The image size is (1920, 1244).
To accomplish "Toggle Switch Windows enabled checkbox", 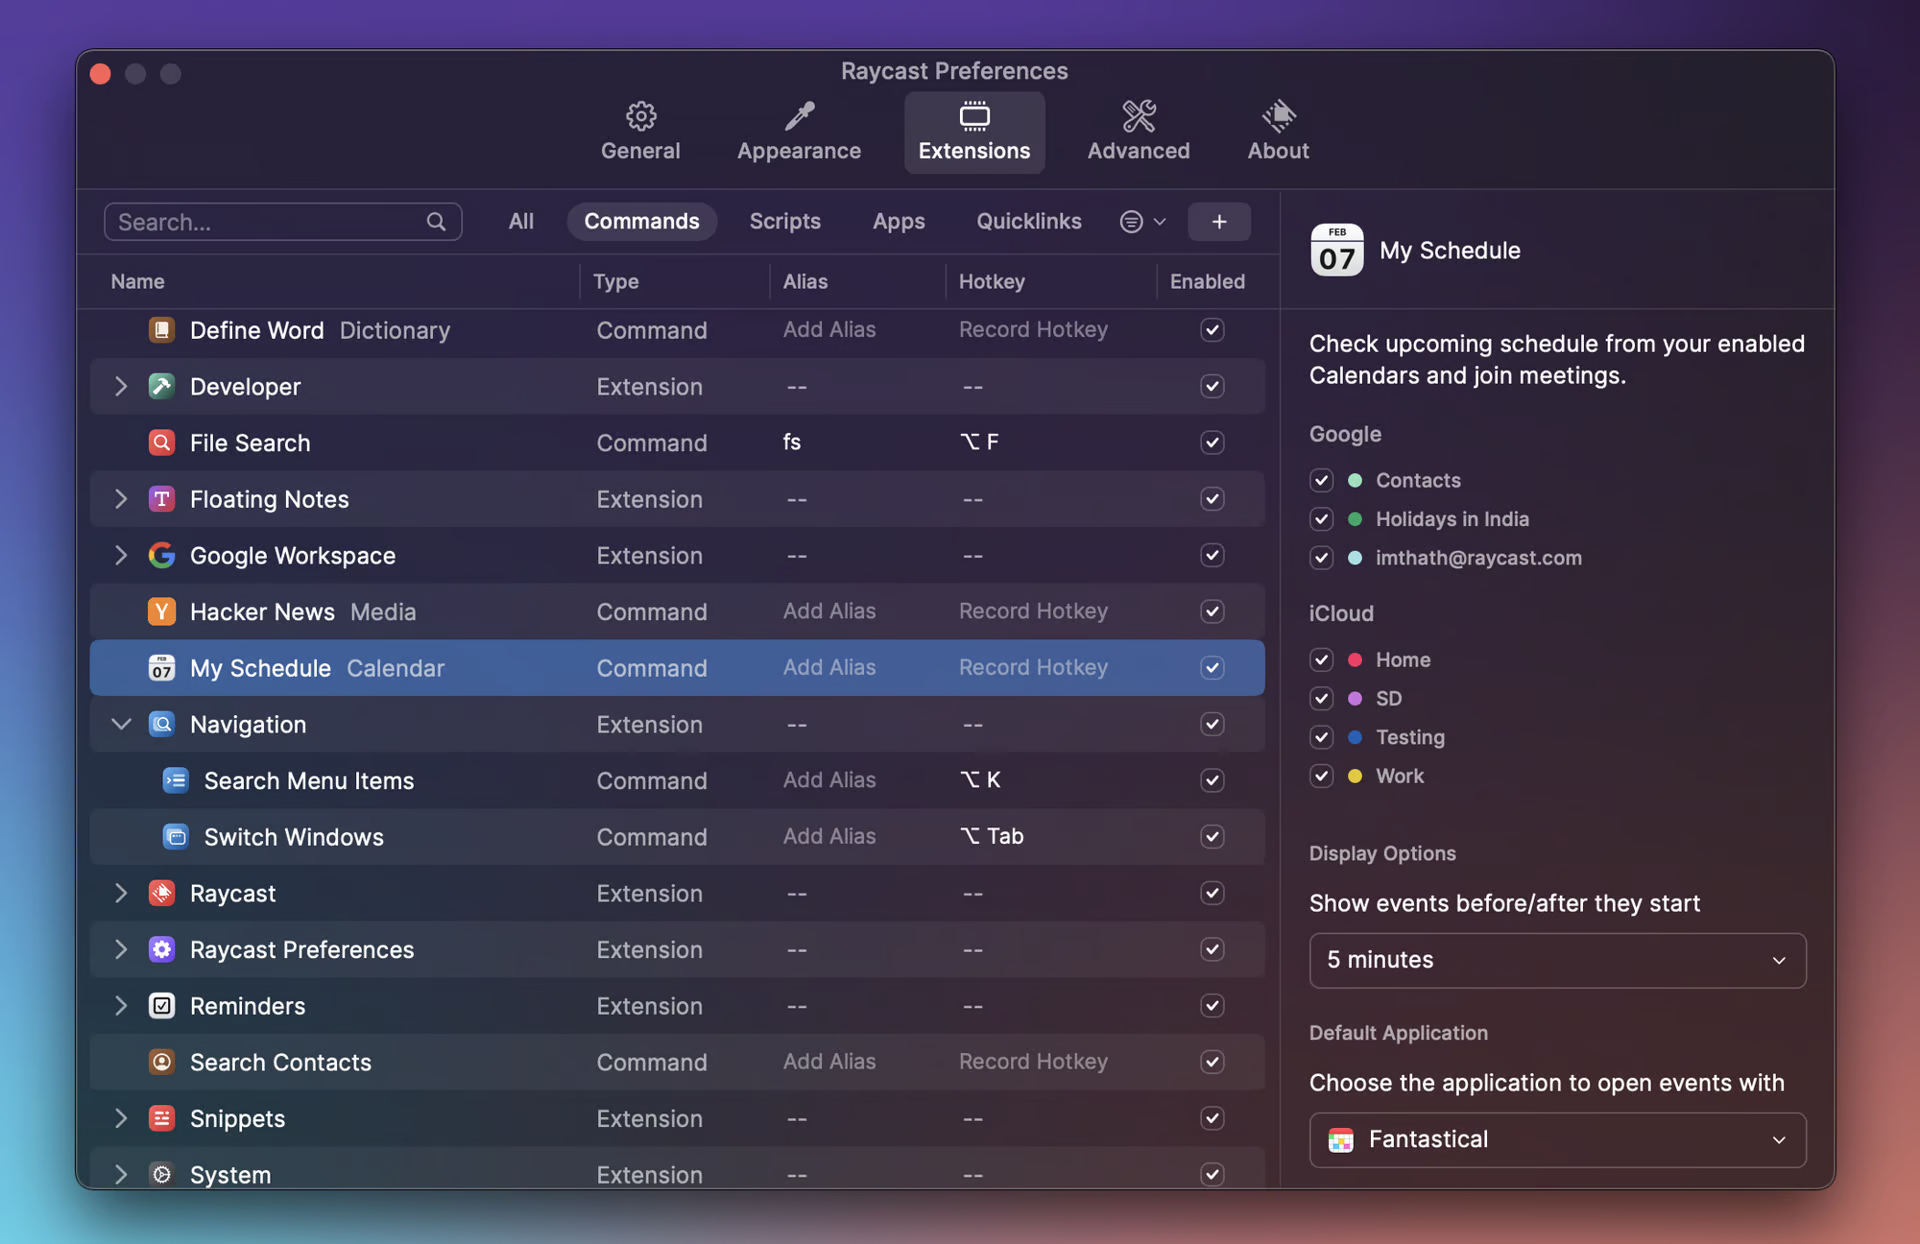I will click(1212, 837).
